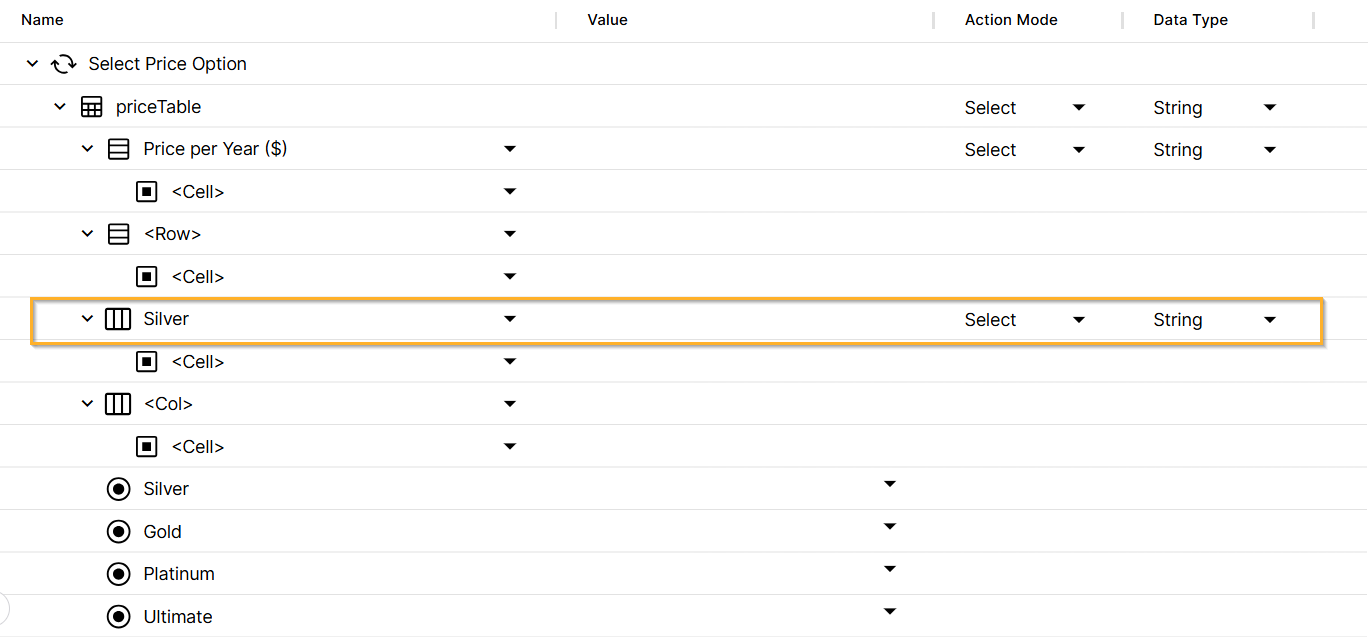
Task: Click the sync icon beside Select Price Option
Action: 64,64
